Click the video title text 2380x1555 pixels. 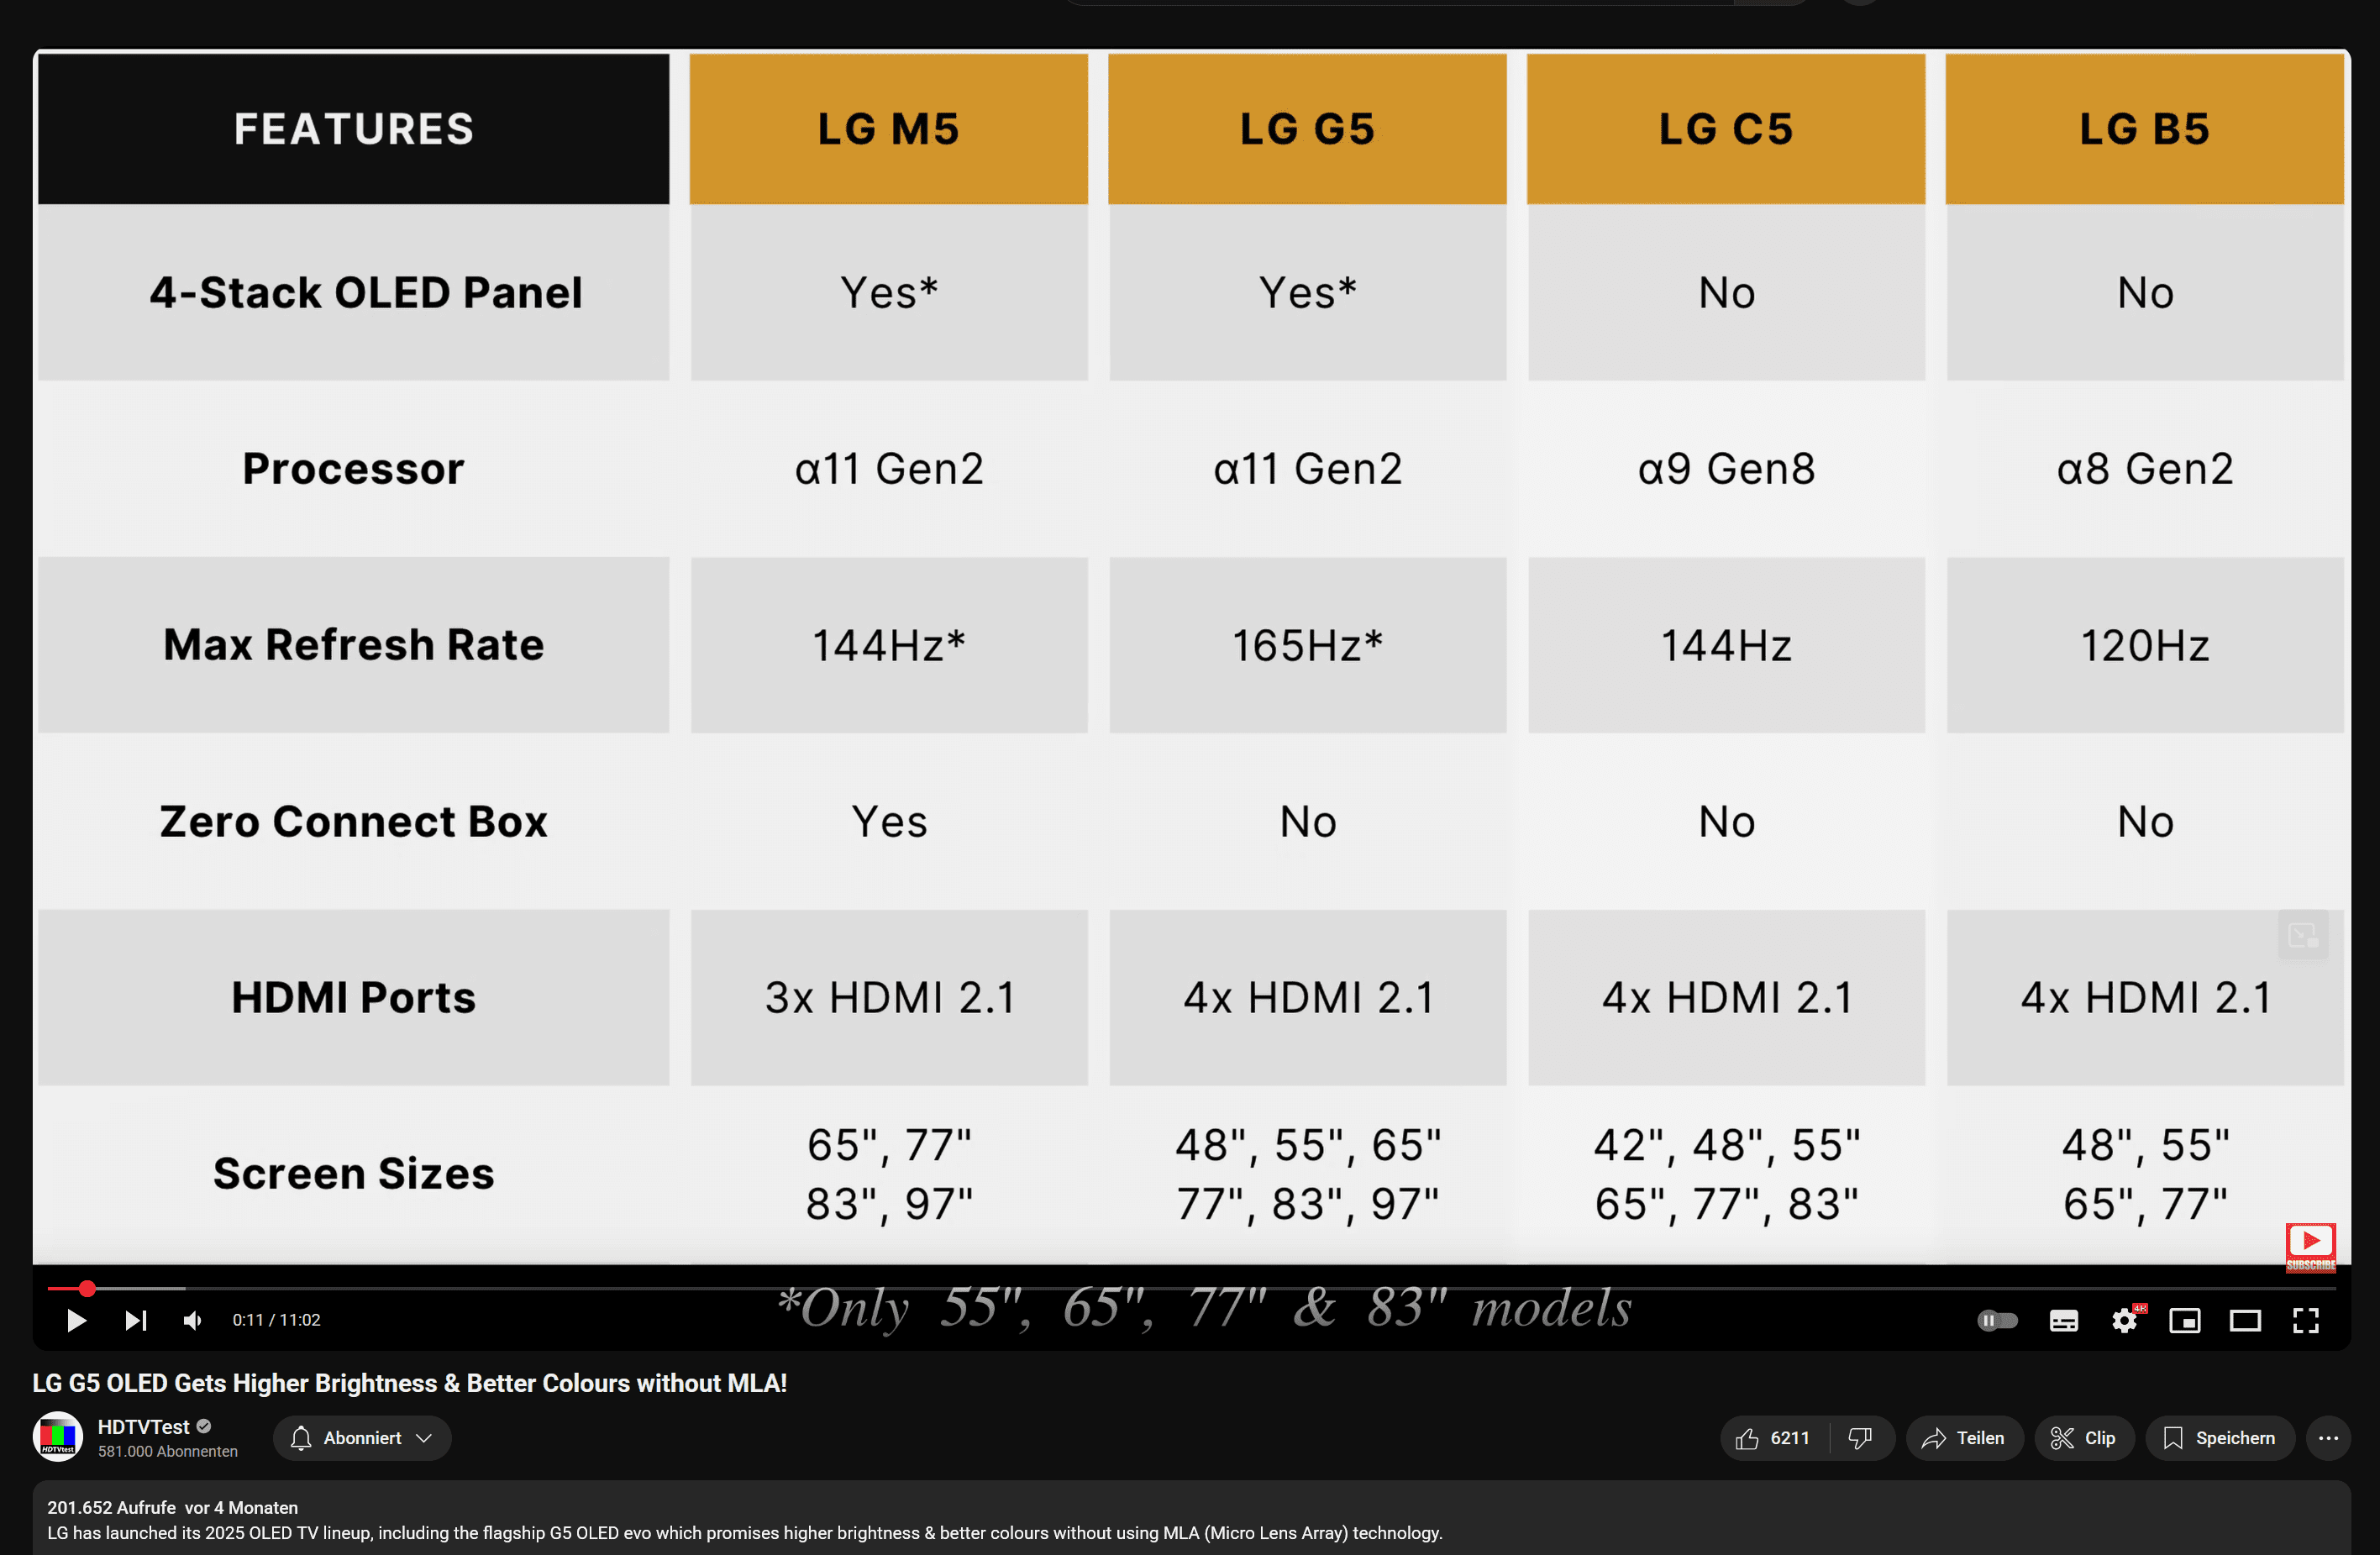(x=410, y=1382)
